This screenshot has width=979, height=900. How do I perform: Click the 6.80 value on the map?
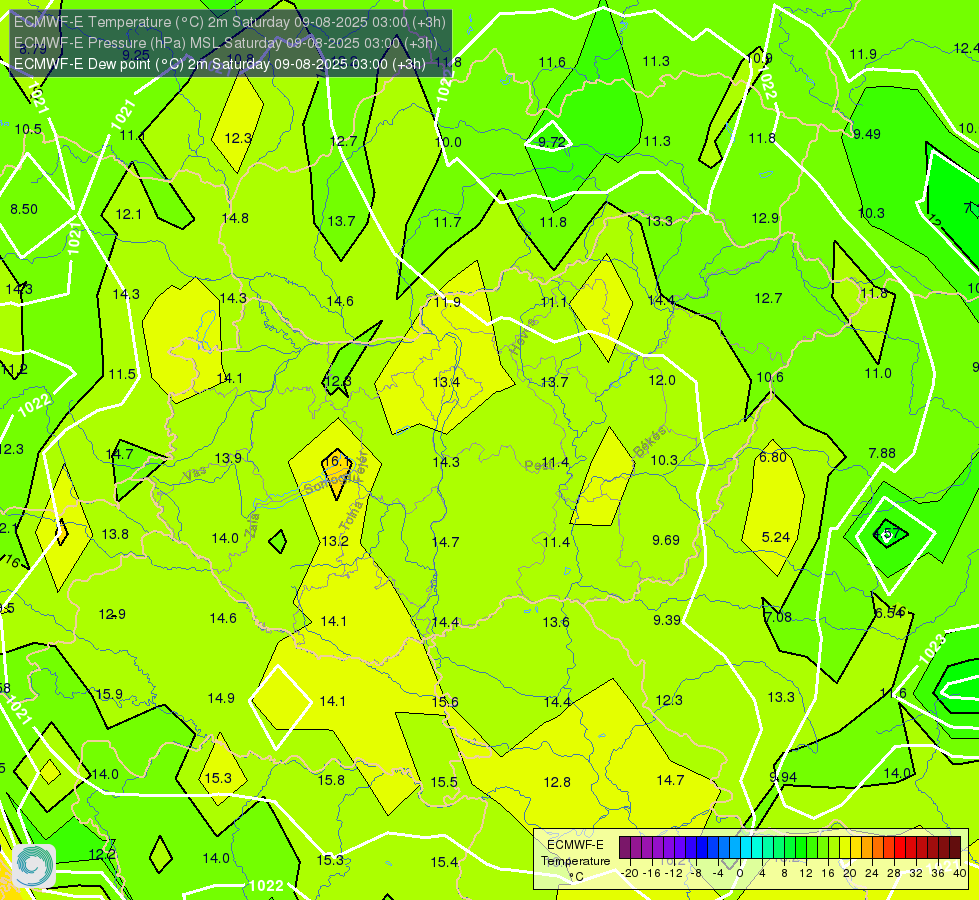click(773, 457)
